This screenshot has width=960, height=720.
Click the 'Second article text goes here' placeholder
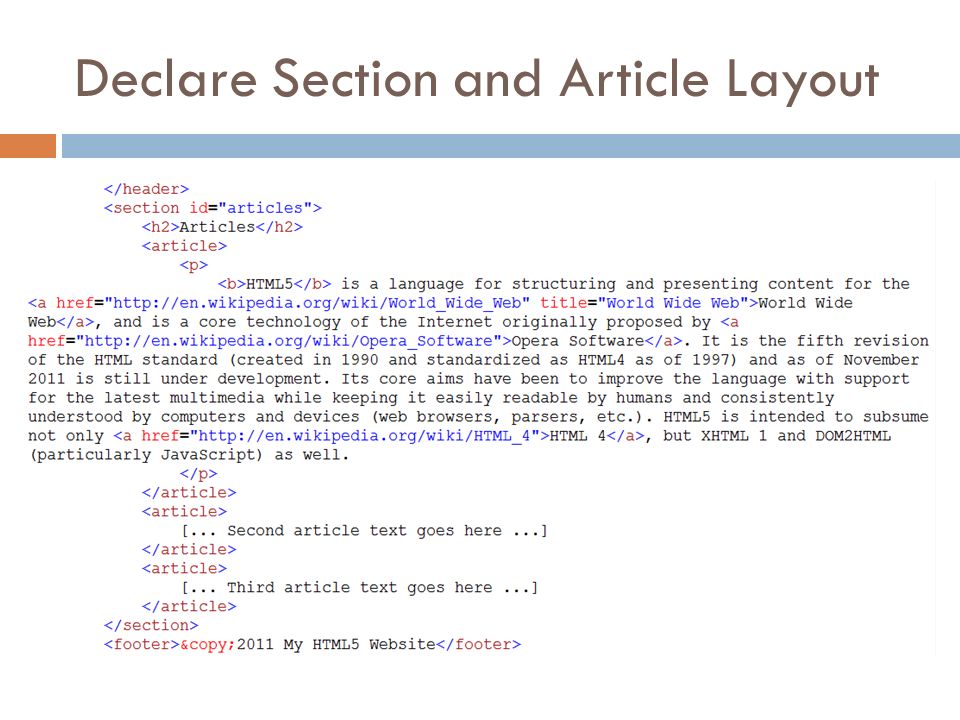[364, 531]
